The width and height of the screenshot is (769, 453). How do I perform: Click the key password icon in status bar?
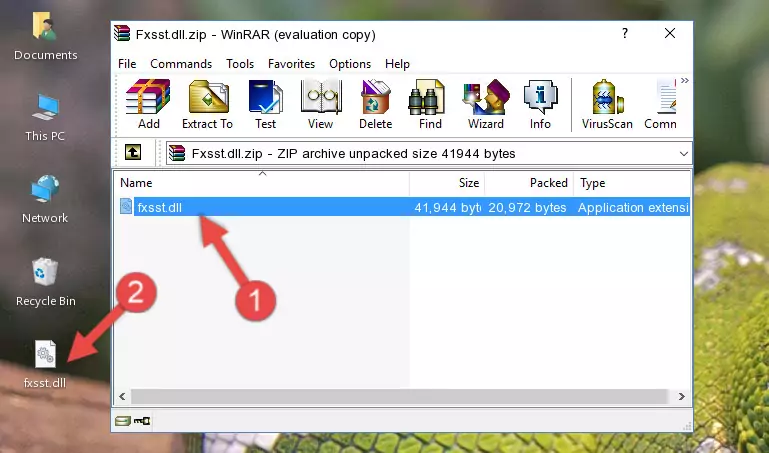point(142,421)
